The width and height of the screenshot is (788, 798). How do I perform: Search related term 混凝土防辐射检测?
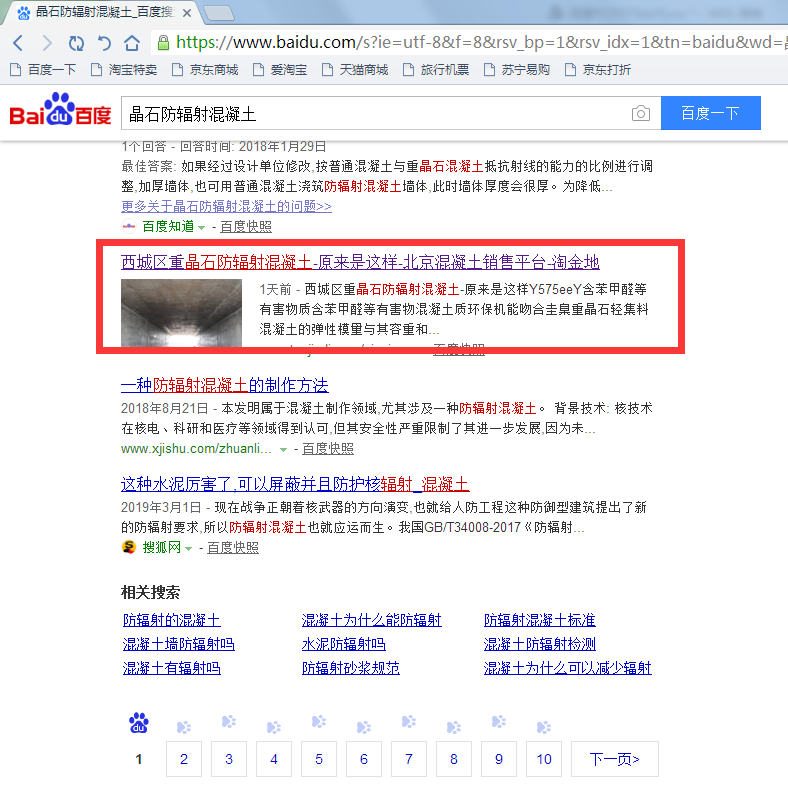(x=540, y=644)
